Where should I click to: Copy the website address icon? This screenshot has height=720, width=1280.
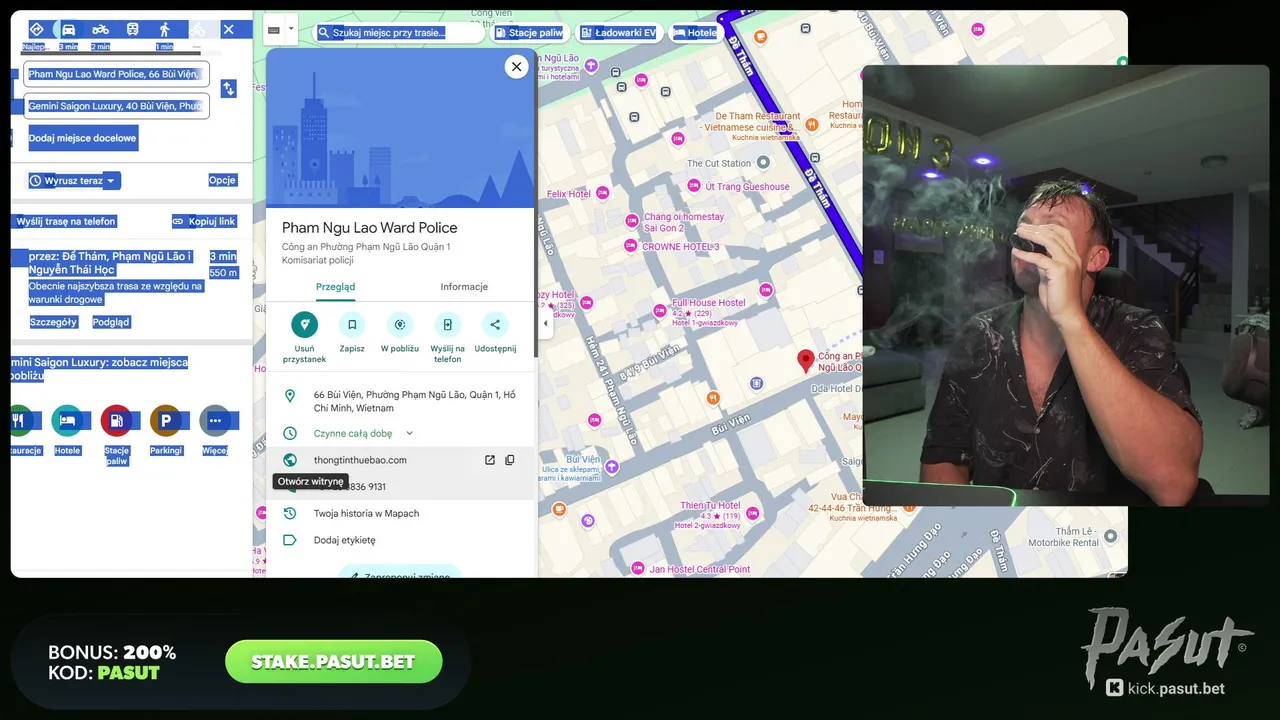pyautogui.click(x=510, y=460)
